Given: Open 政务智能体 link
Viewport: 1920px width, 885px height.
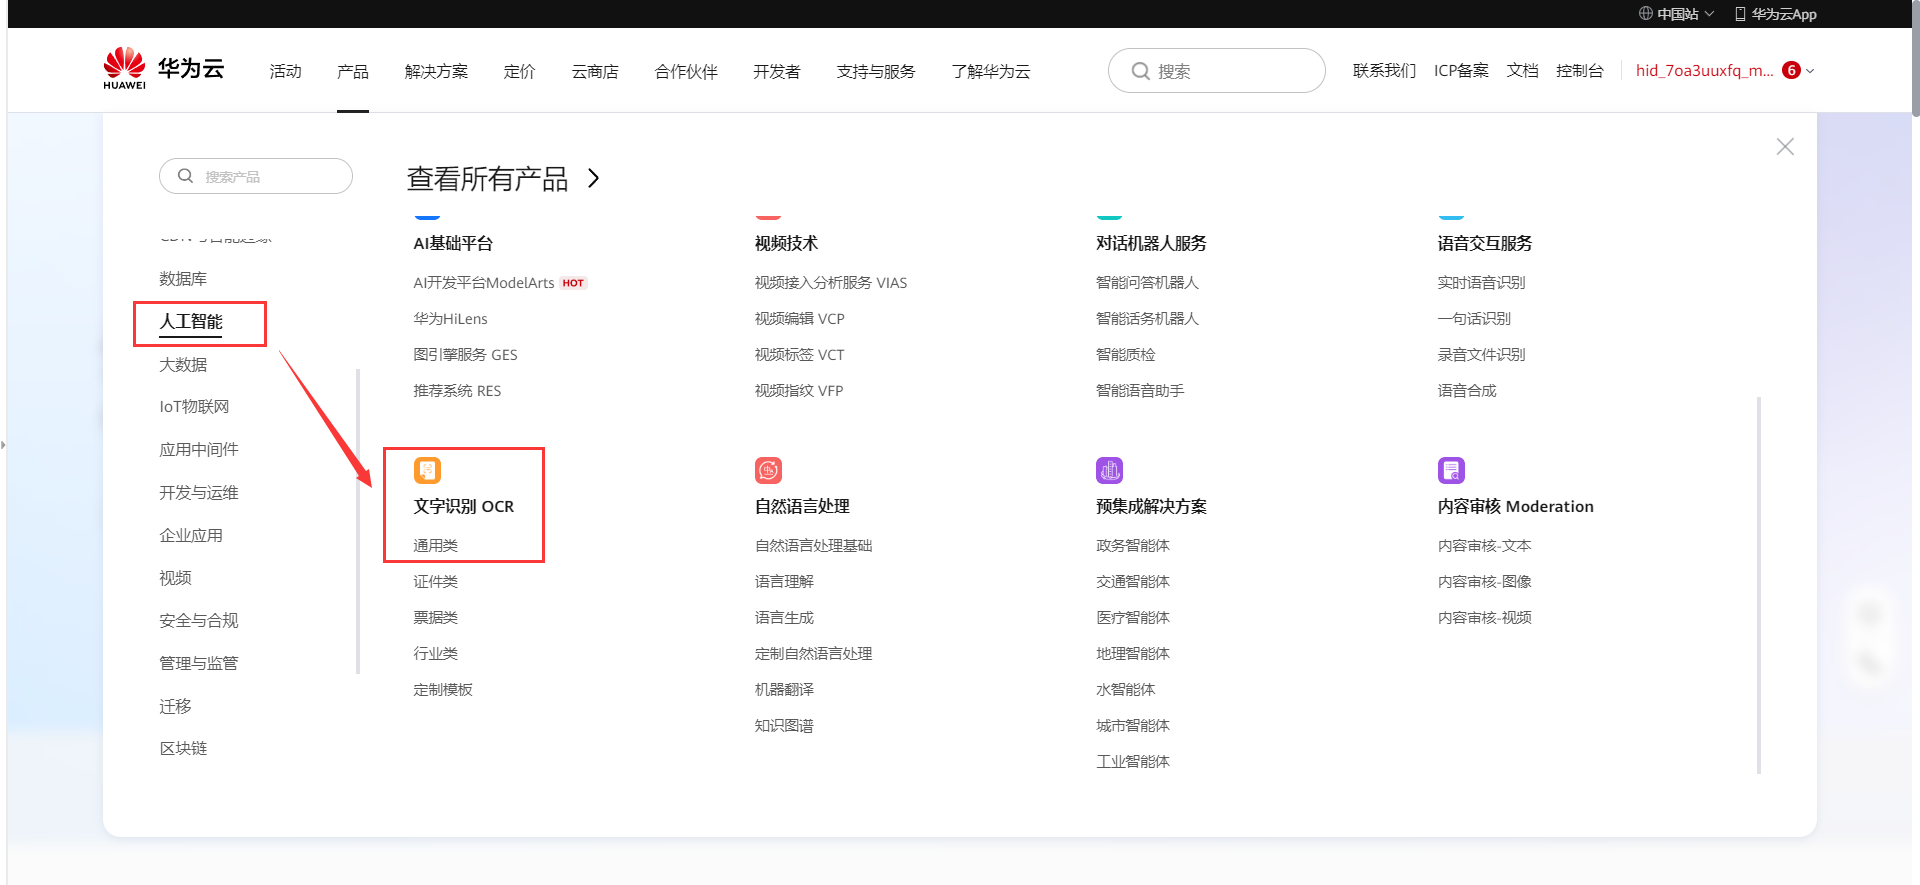Looking at the screenshot, I should pyautogui.click(x=1133, y=546).
